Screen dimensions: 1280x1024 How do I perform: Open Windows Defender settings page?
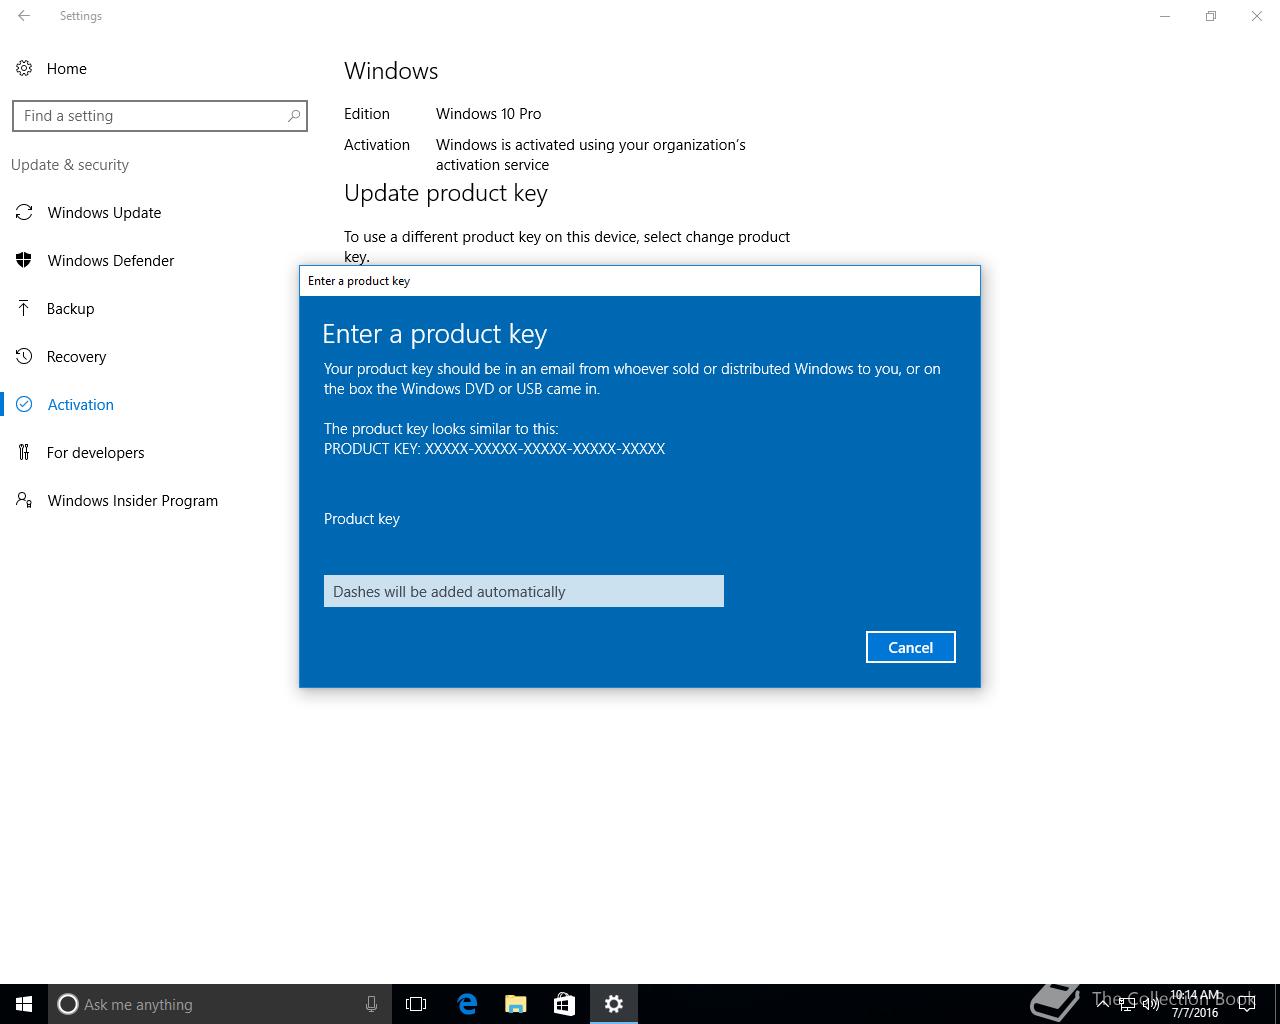tap(111, 260)
